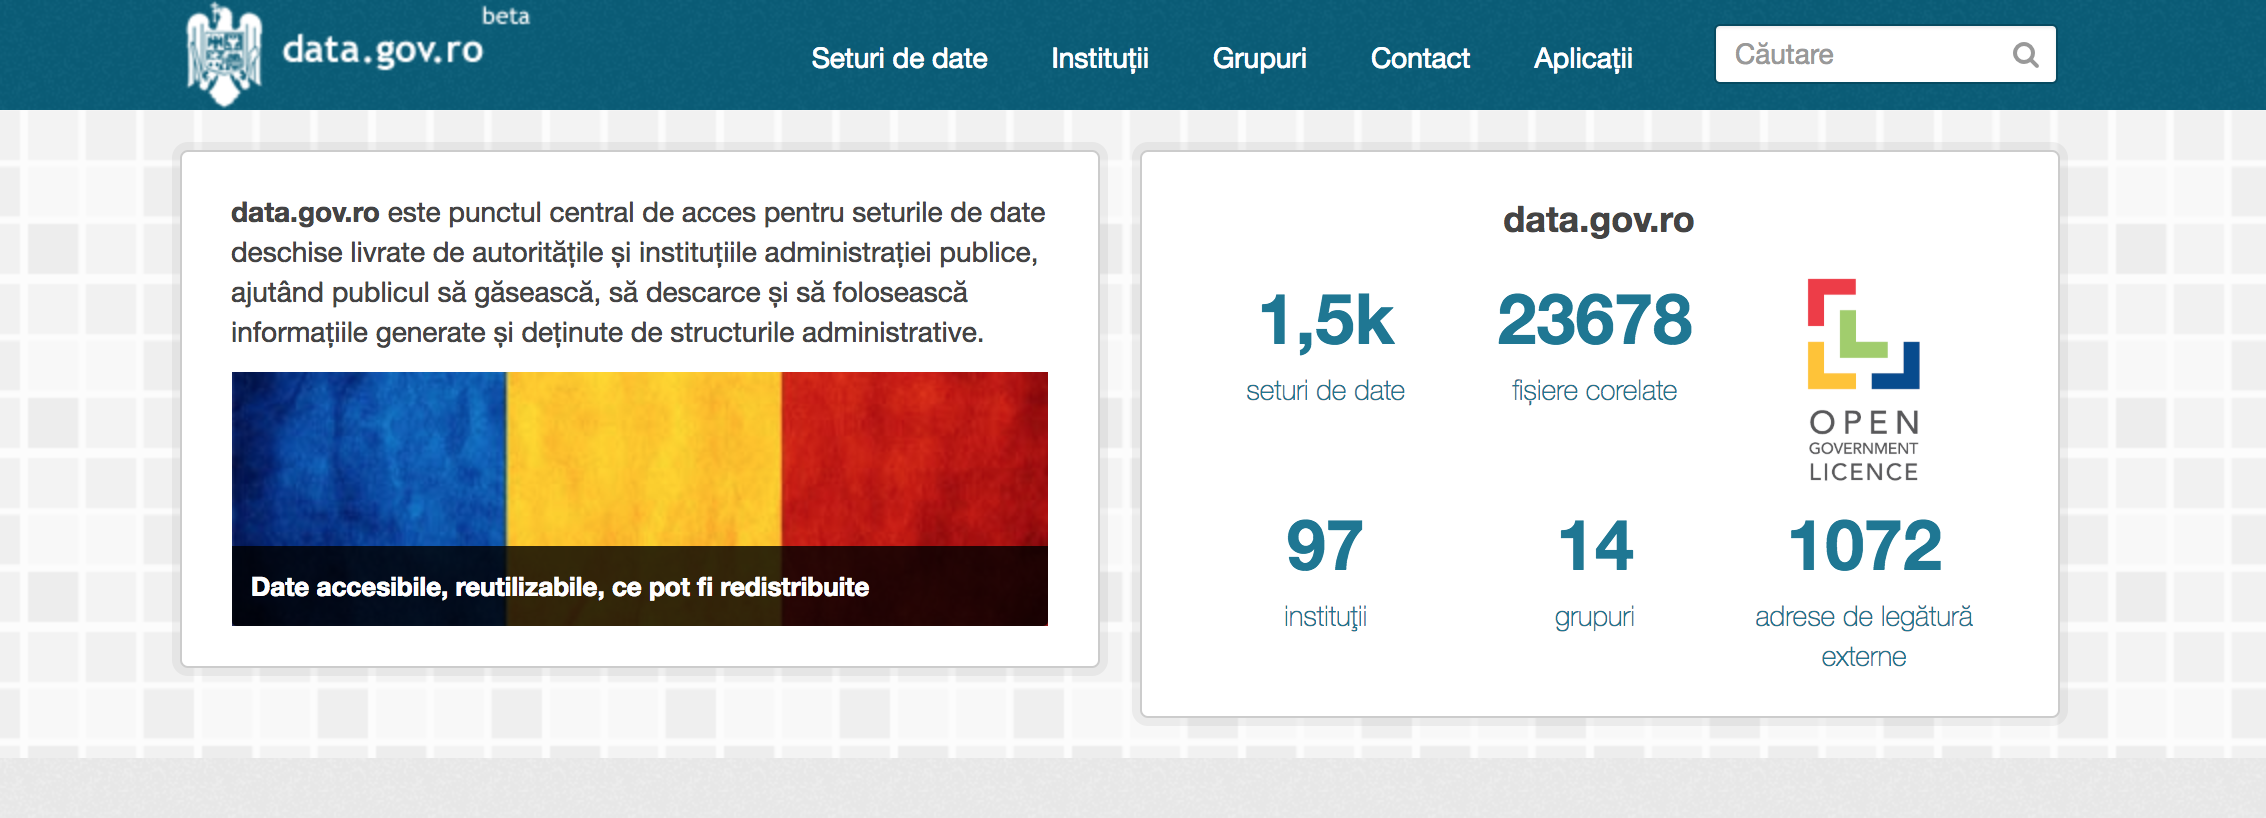Screen dimensions: 2266x818
Task: Click the data.gov.ro site title in header
Action: click(x=382, y=50)
